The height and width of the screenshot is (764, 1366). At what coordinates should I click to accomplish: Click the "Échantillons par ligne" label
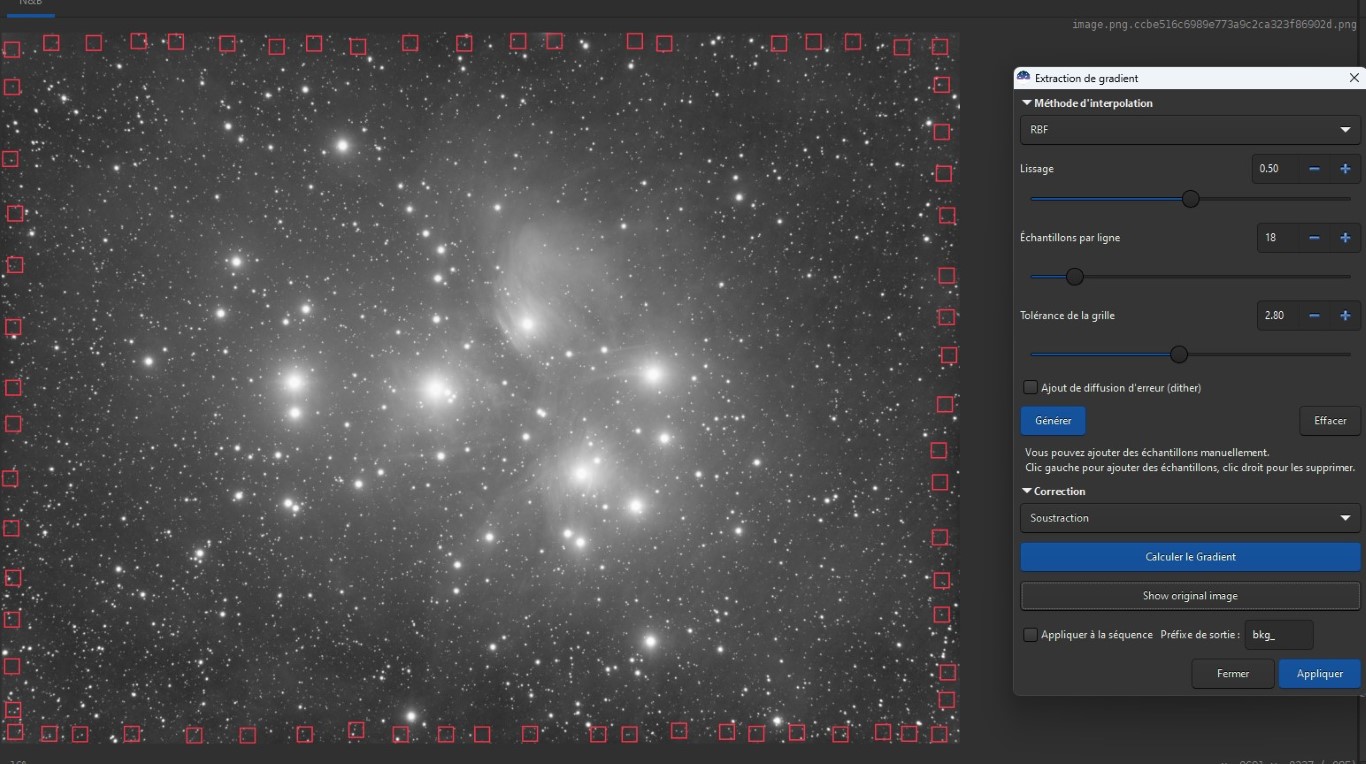point(1070,238)
